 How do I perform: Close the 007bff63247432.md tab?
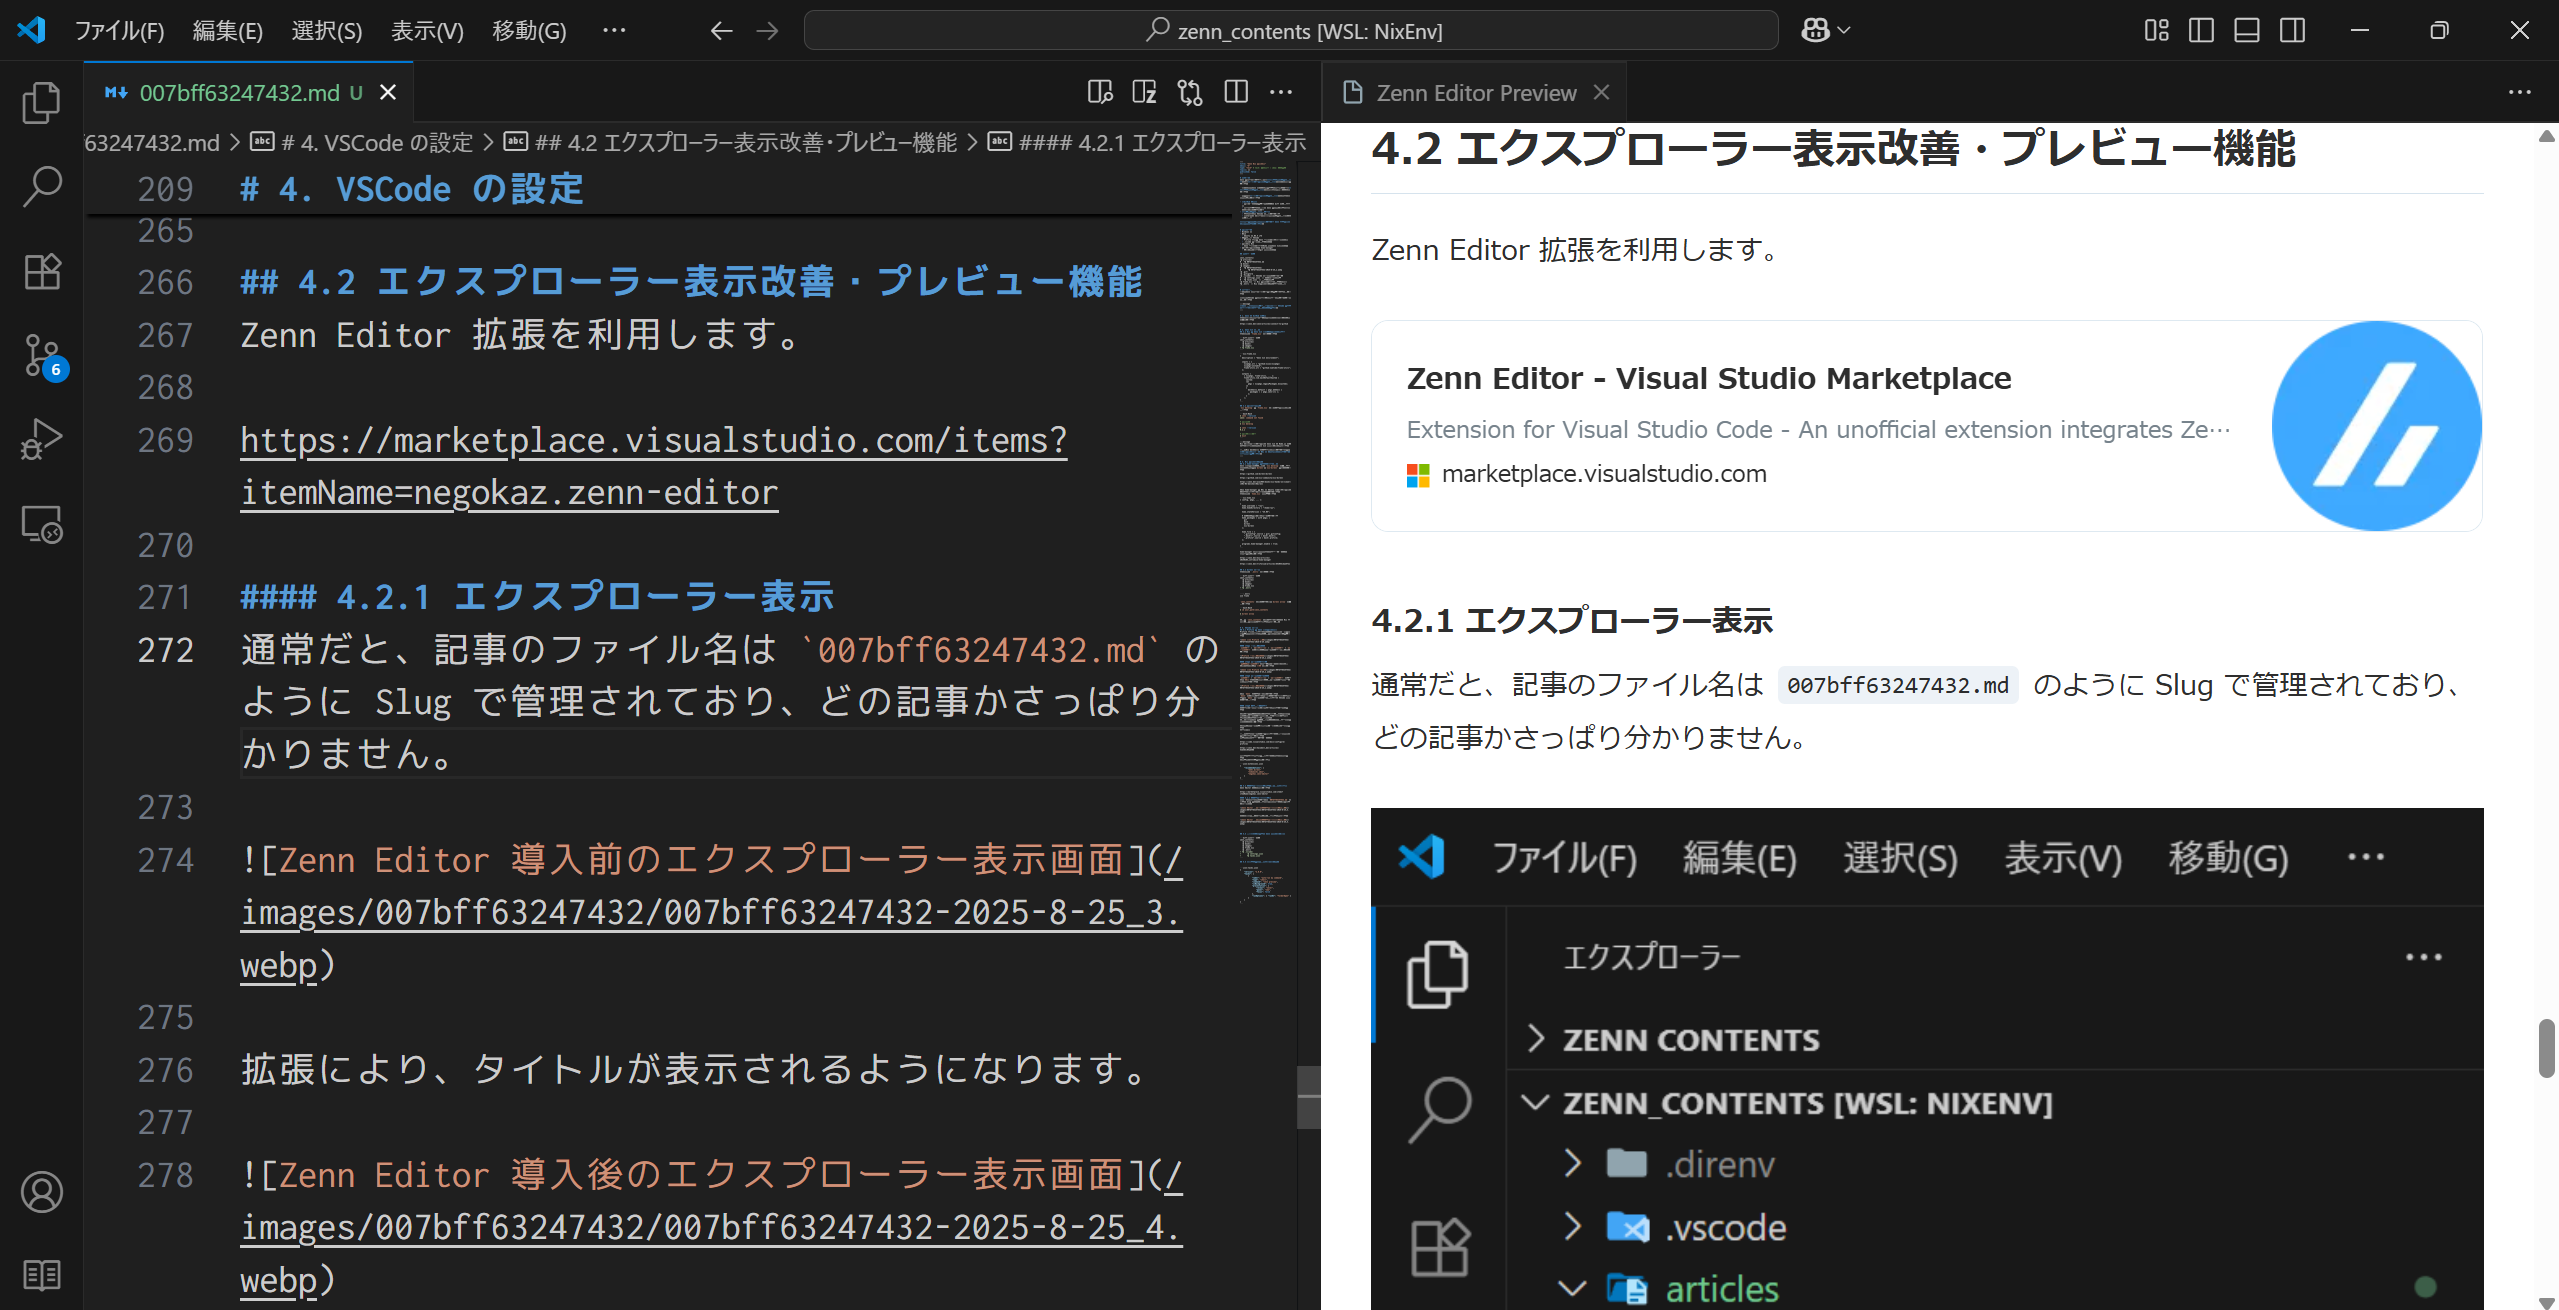tap(388, 92)
